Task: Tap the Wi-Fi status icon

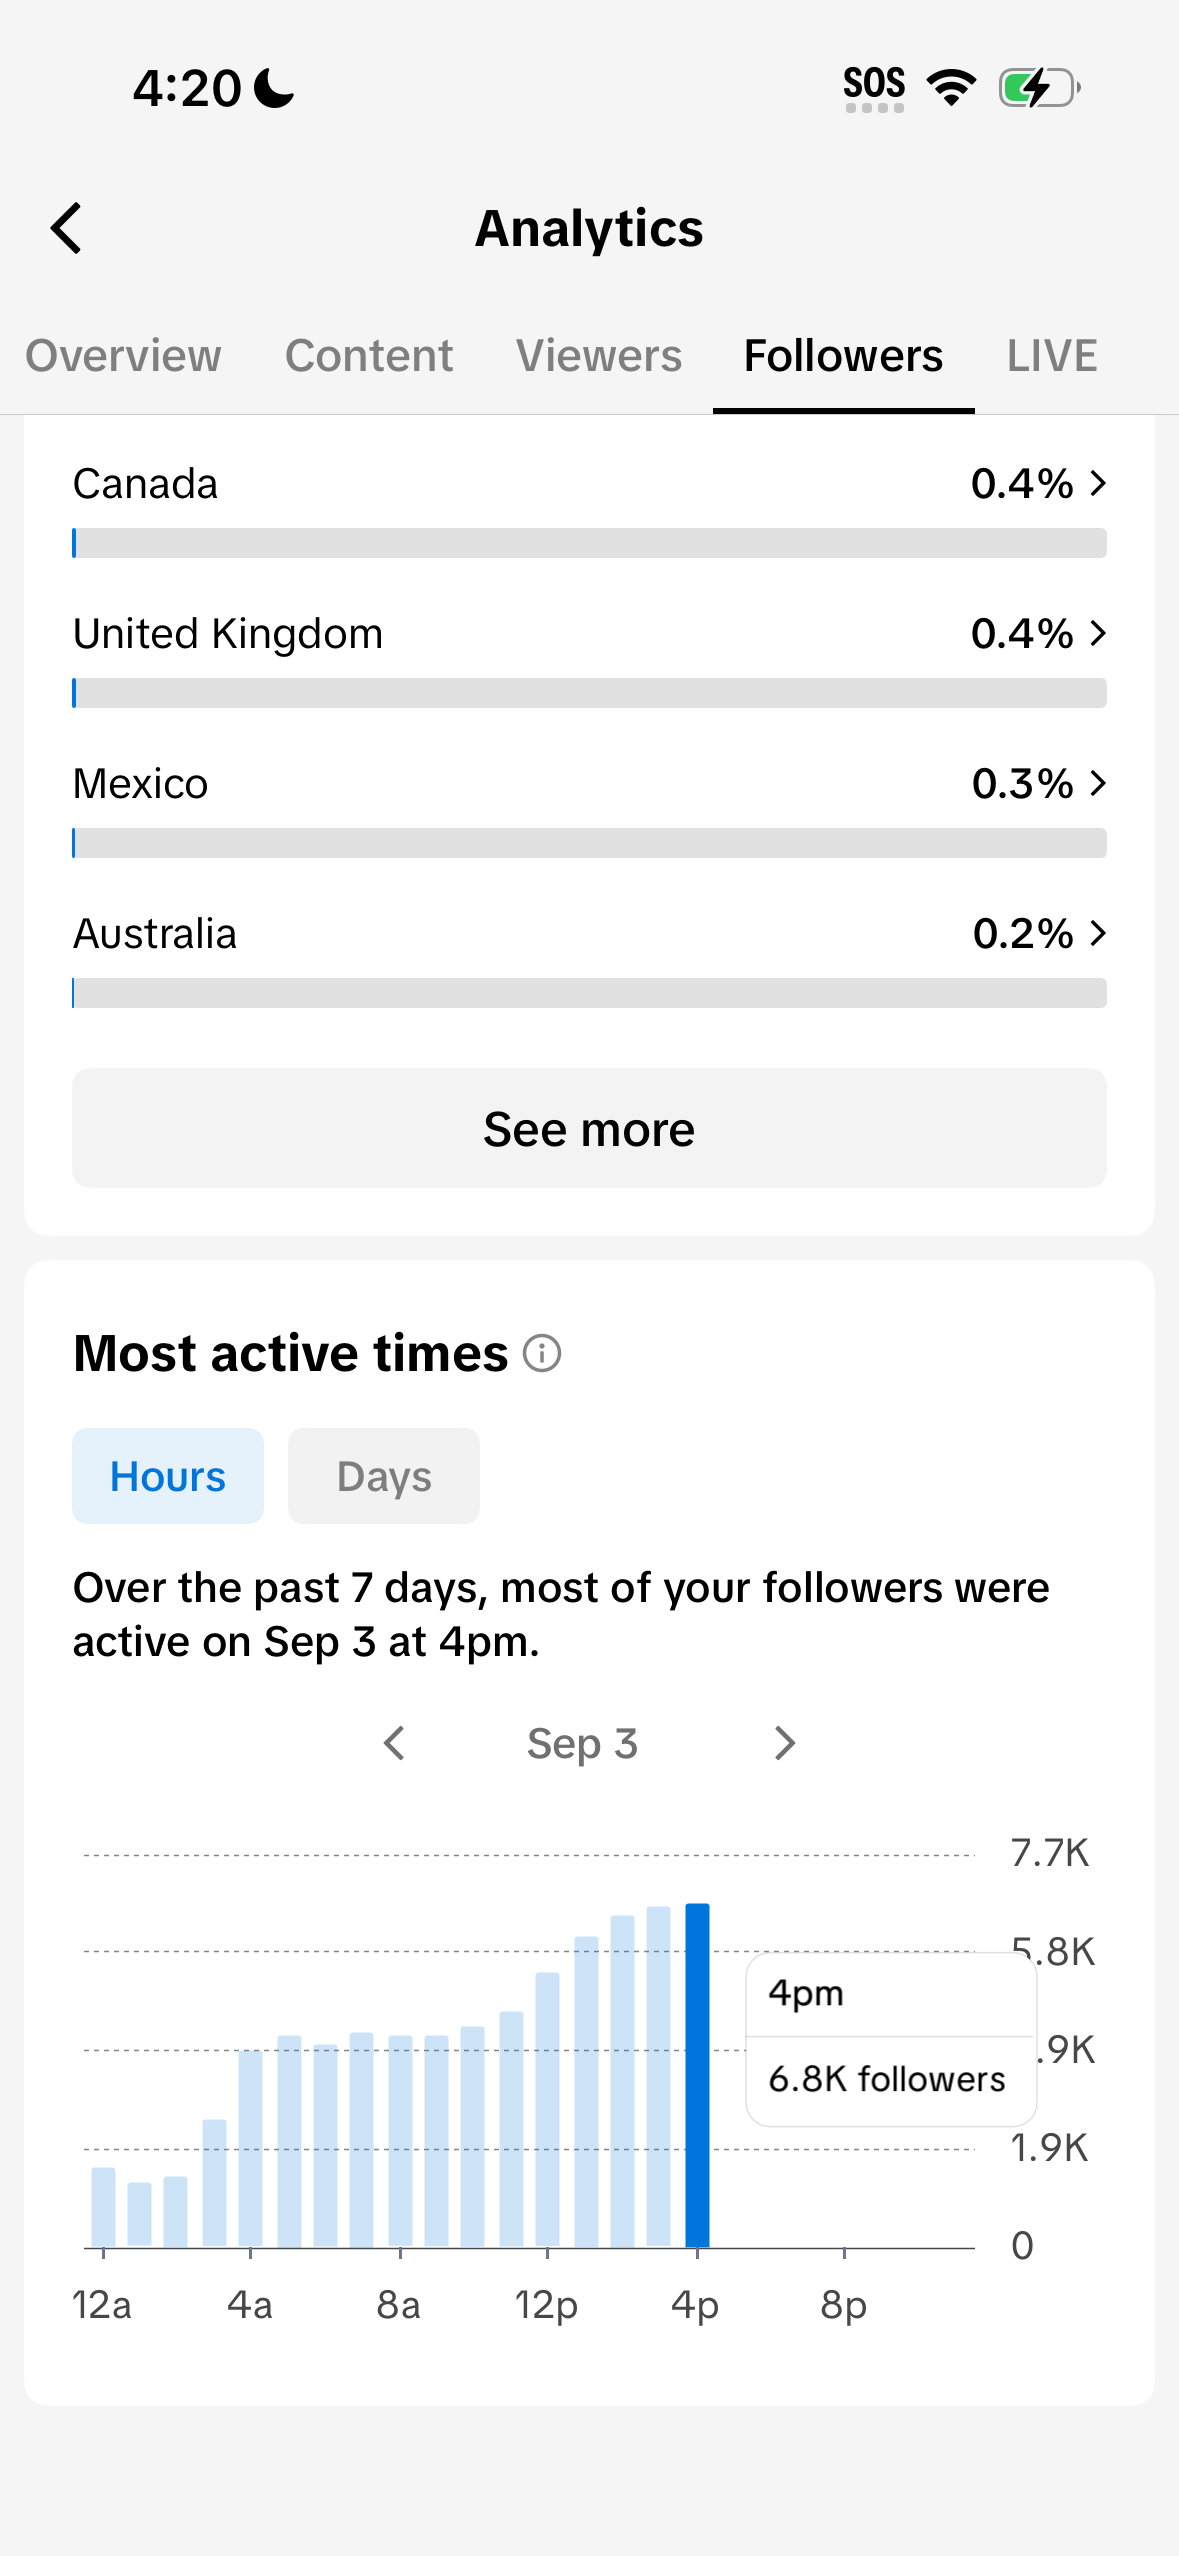Action: tap(951, 88)
